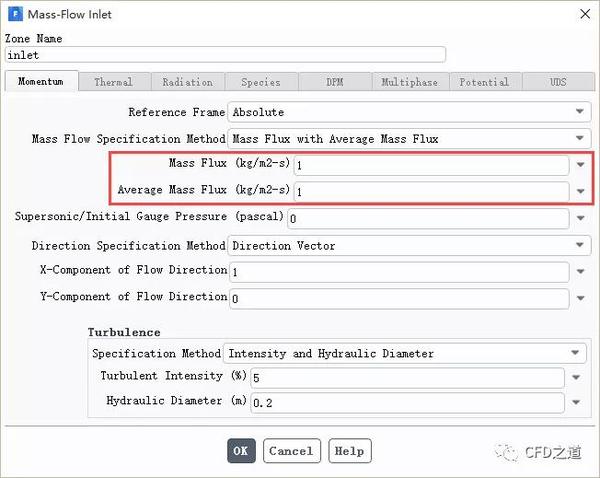This screenshot has height=478, width=600.
Task: Select the Multiphase tab
Action: [x=411, y=82]
